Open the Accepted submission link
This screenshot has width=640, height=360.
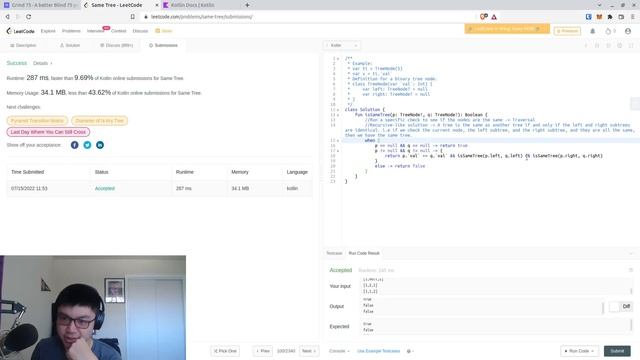point(104,189)
